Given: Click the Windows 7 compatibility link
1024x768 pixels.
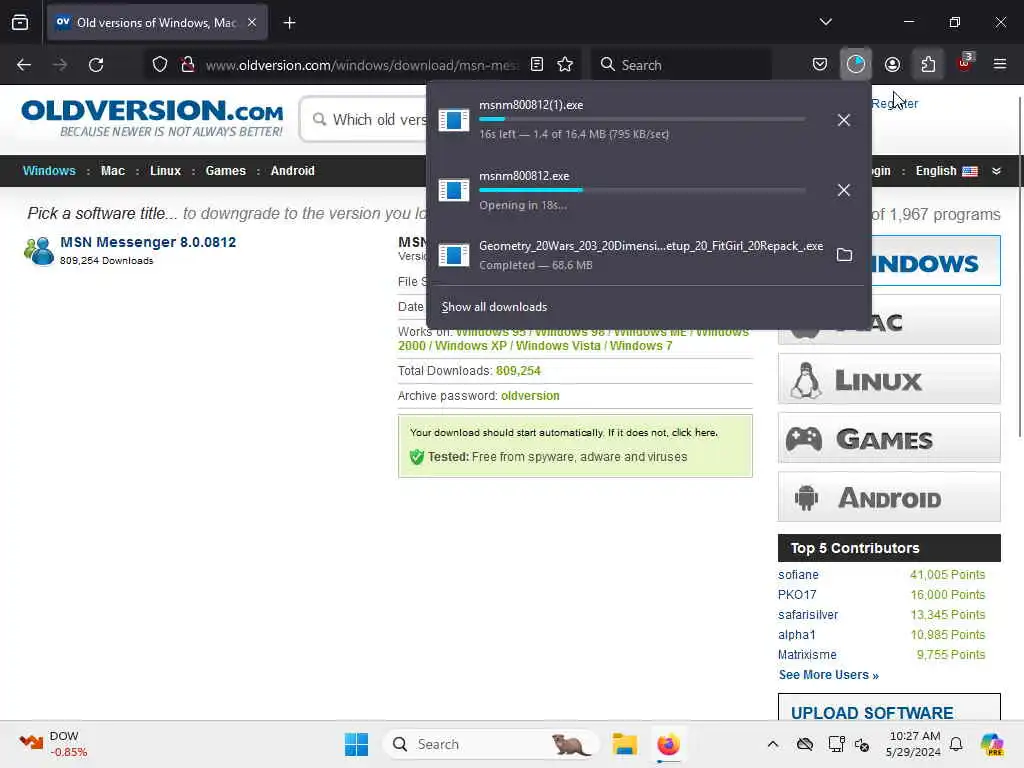Looking at the screenshot, I should (x=641, y=346).
